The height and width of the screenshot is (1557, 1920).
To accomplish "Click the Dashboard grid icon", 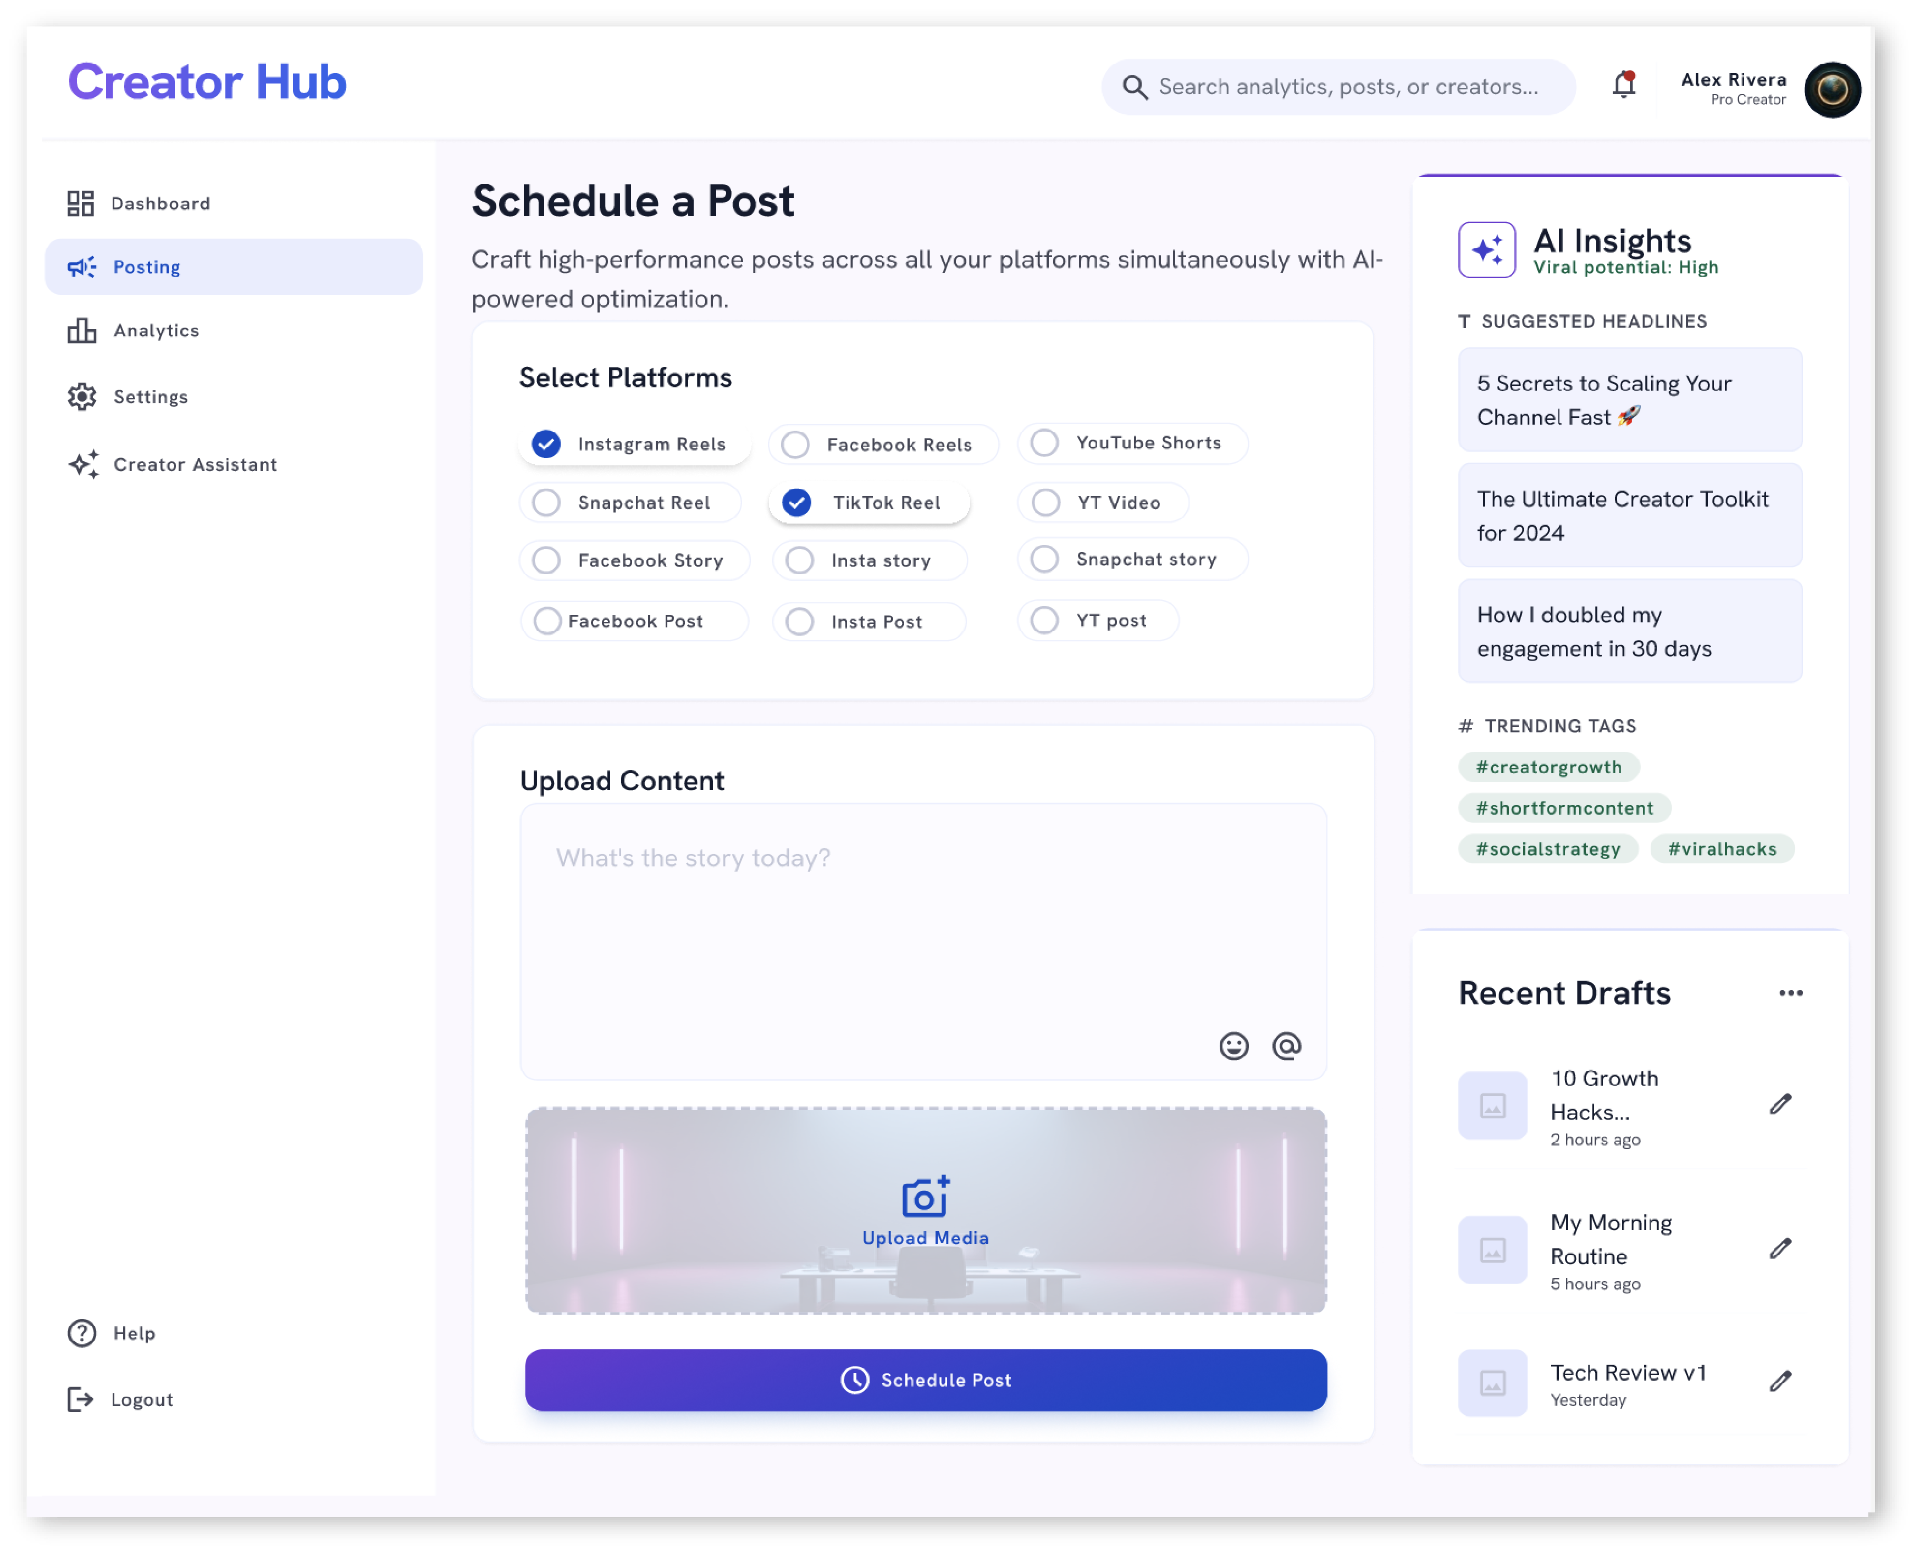I will point(81,203).
